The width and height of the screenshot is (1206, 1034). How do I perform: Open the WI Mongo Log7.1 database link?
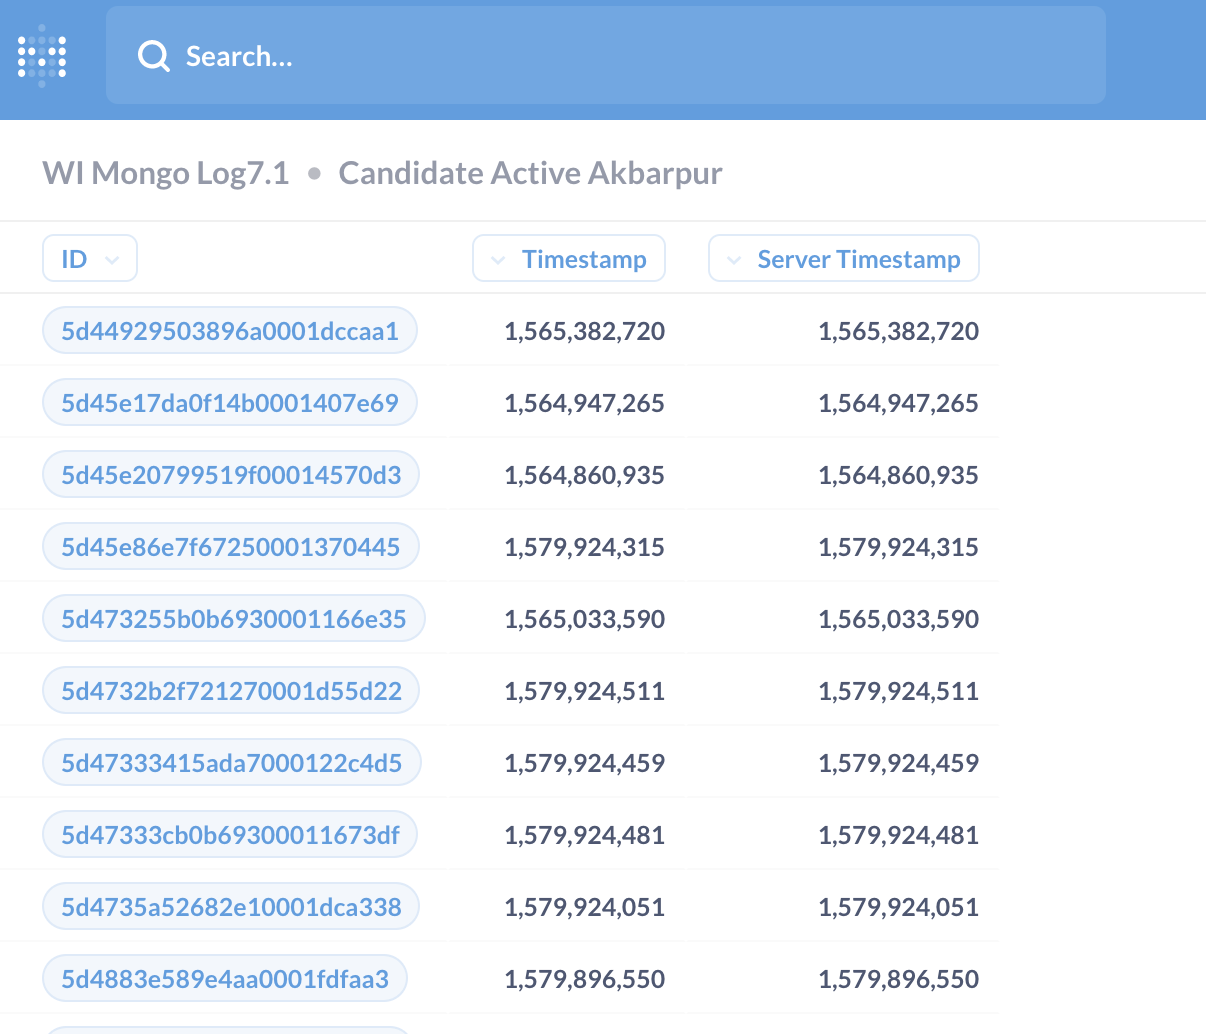pyautogui.click(x=166, y=173)
